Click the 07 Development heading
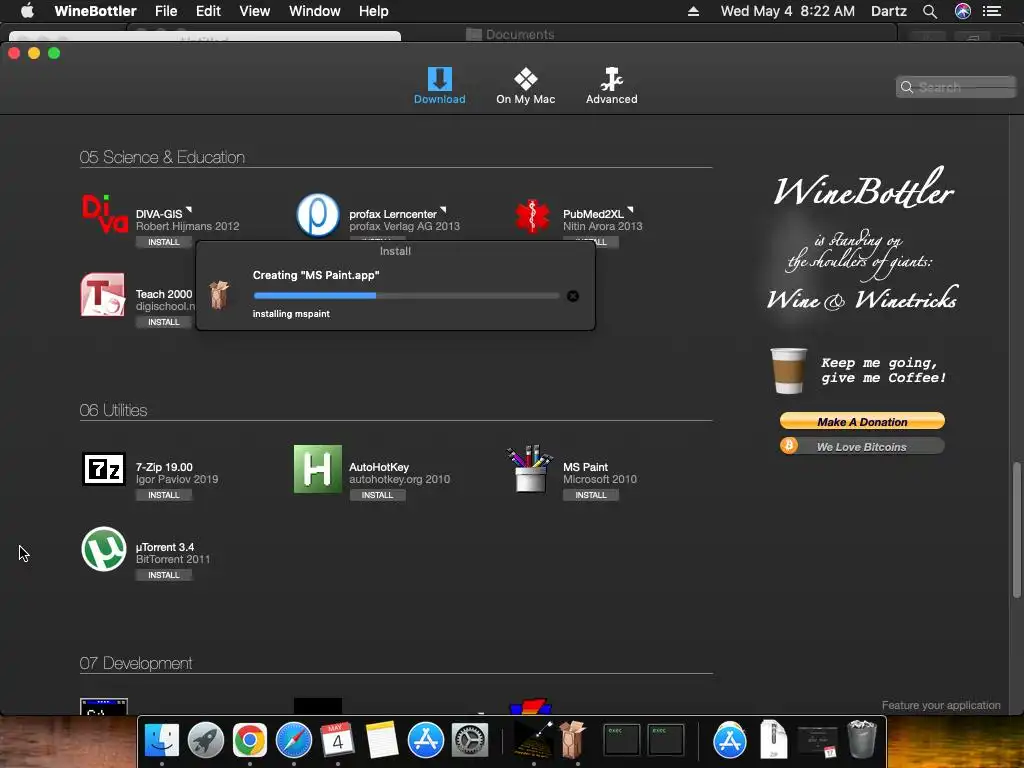Image resolution: width=1024 pixels, height=768 pixels. click(x=135, y=664)
